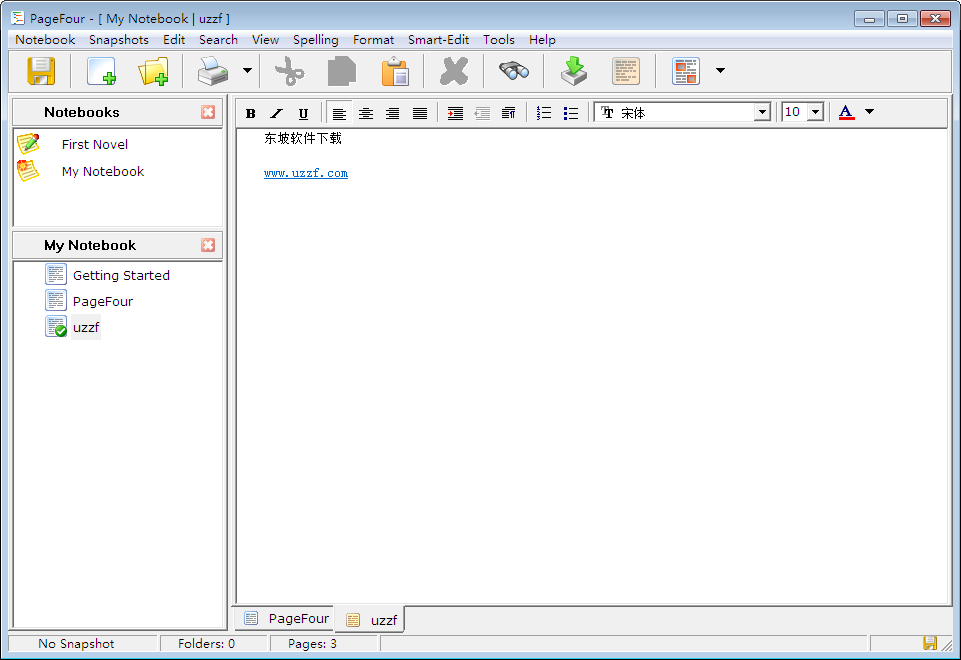Select My Notebook in the Notebooks list

click(x=103, y=172)
